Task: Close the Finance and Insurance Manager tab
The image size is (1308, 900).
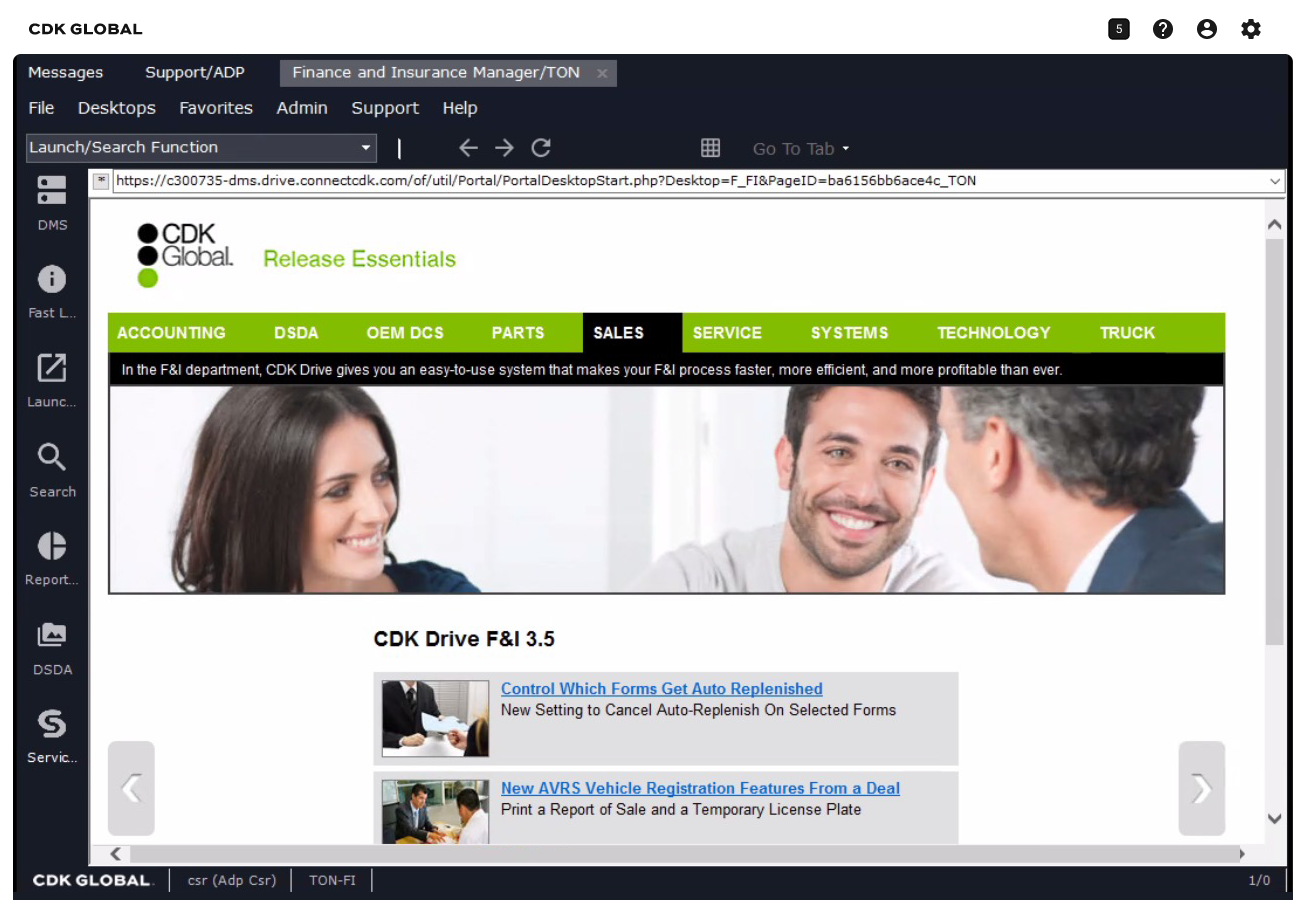Action: tap(602, 73)
